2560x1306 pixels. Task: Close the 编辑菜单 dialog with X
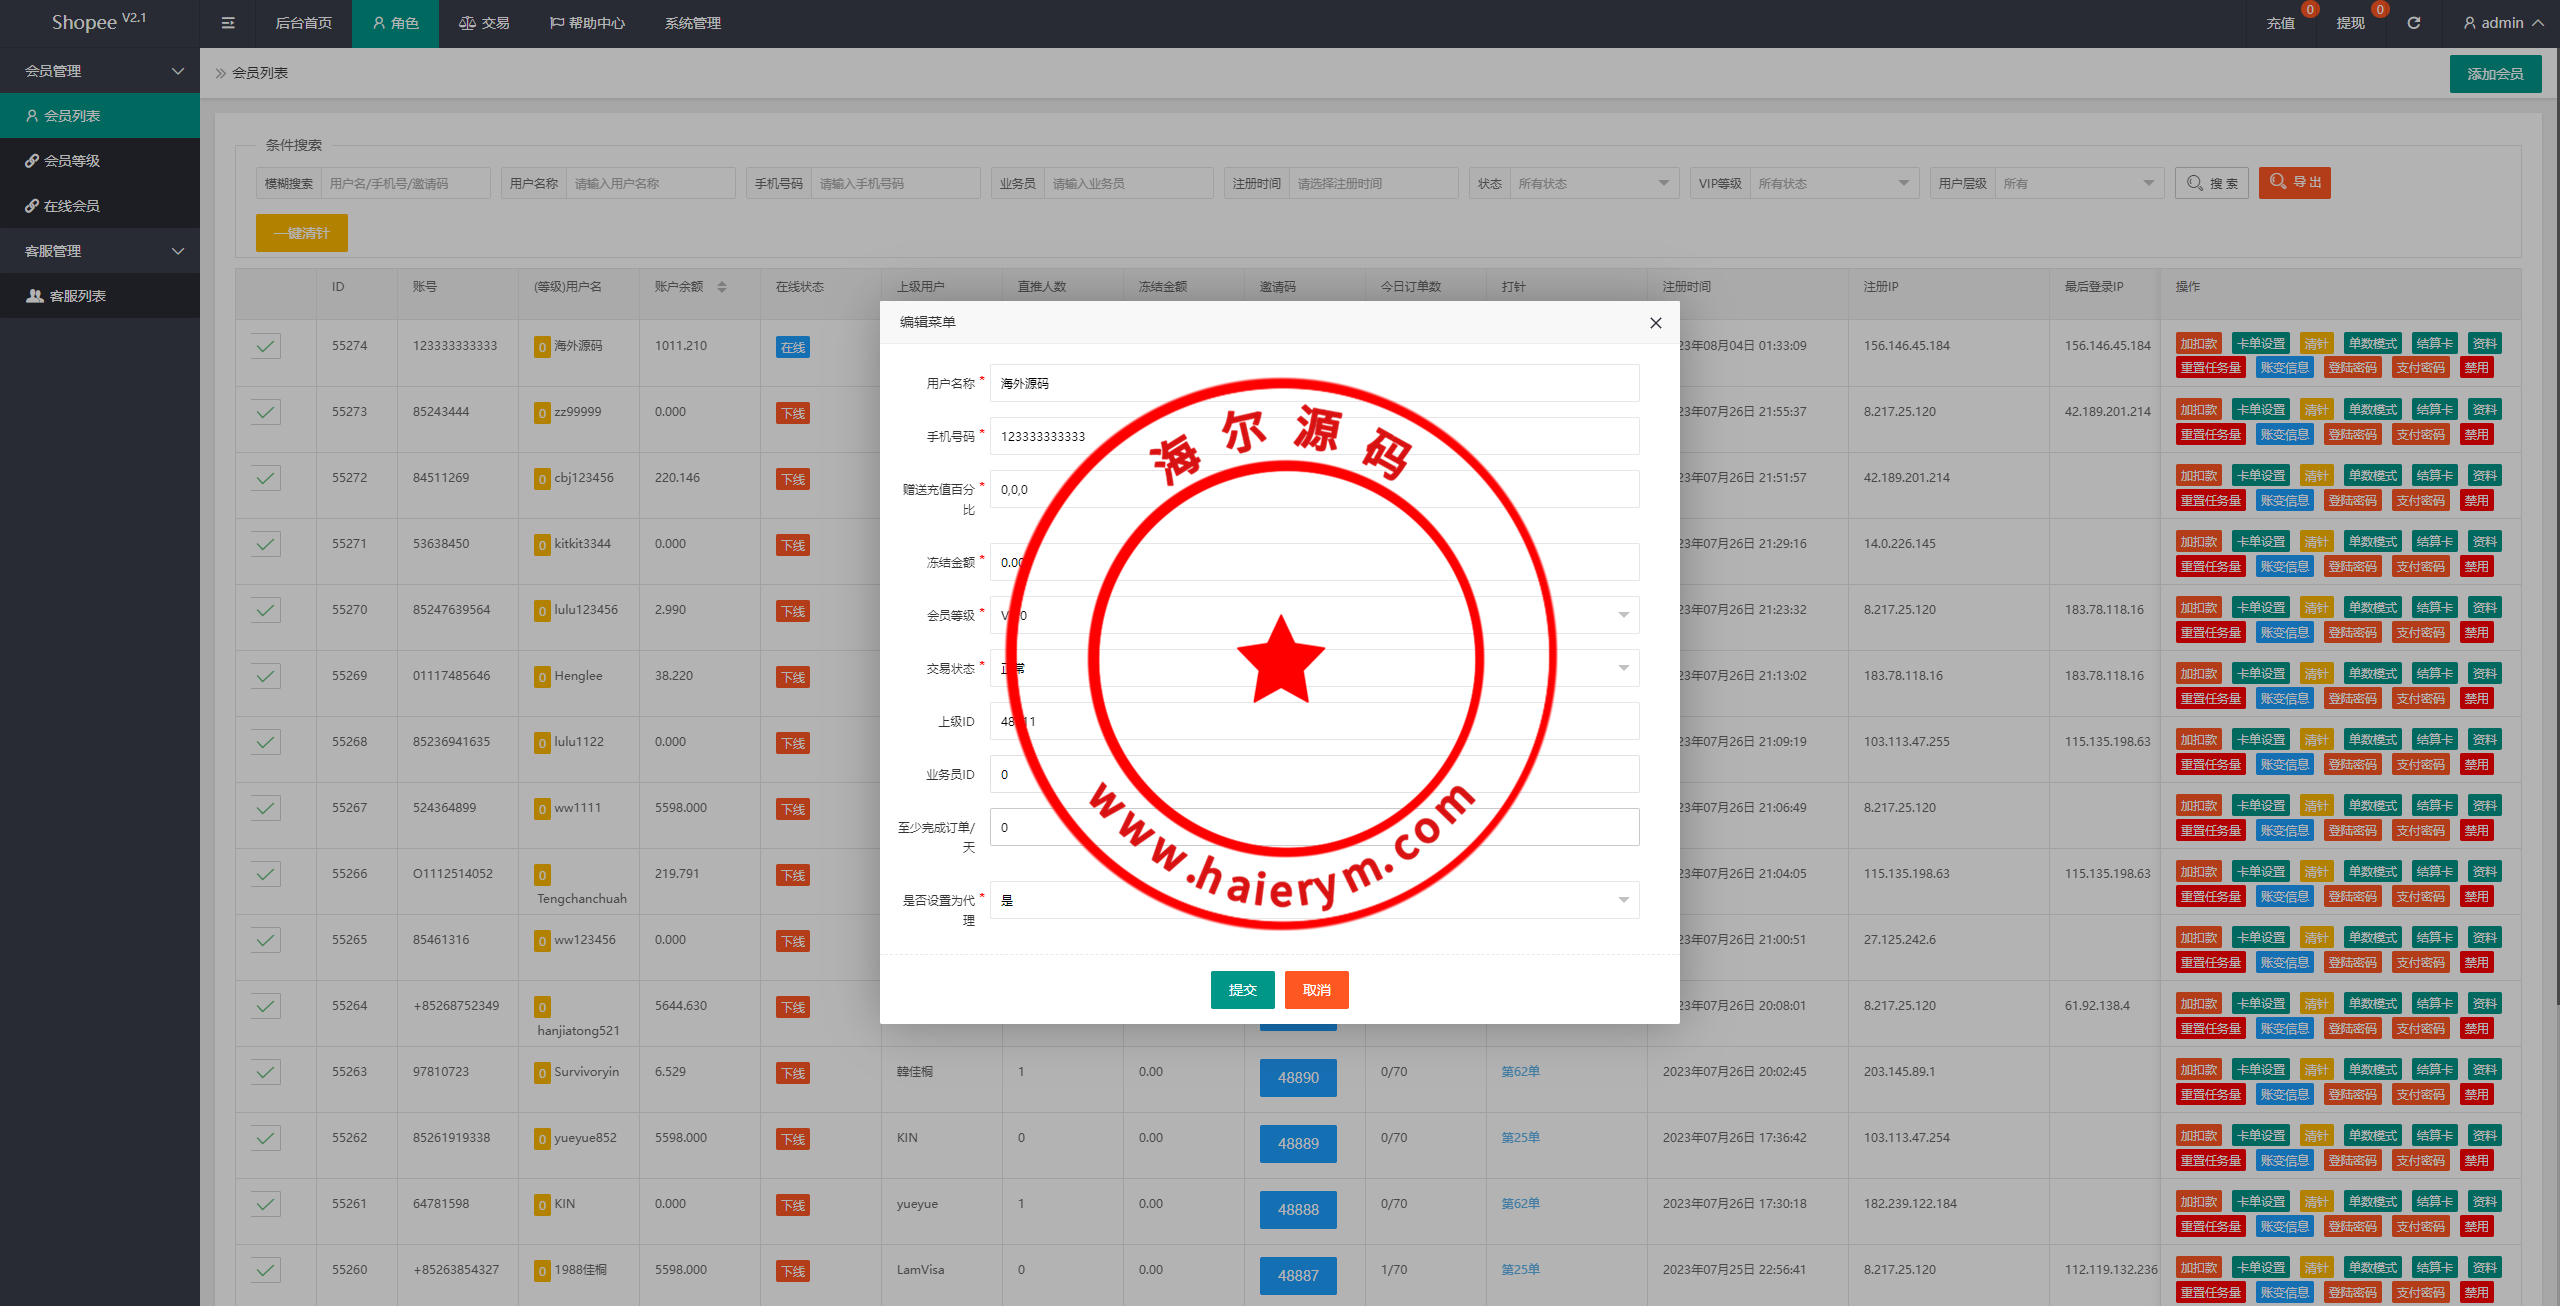[x=1655, y=323]
